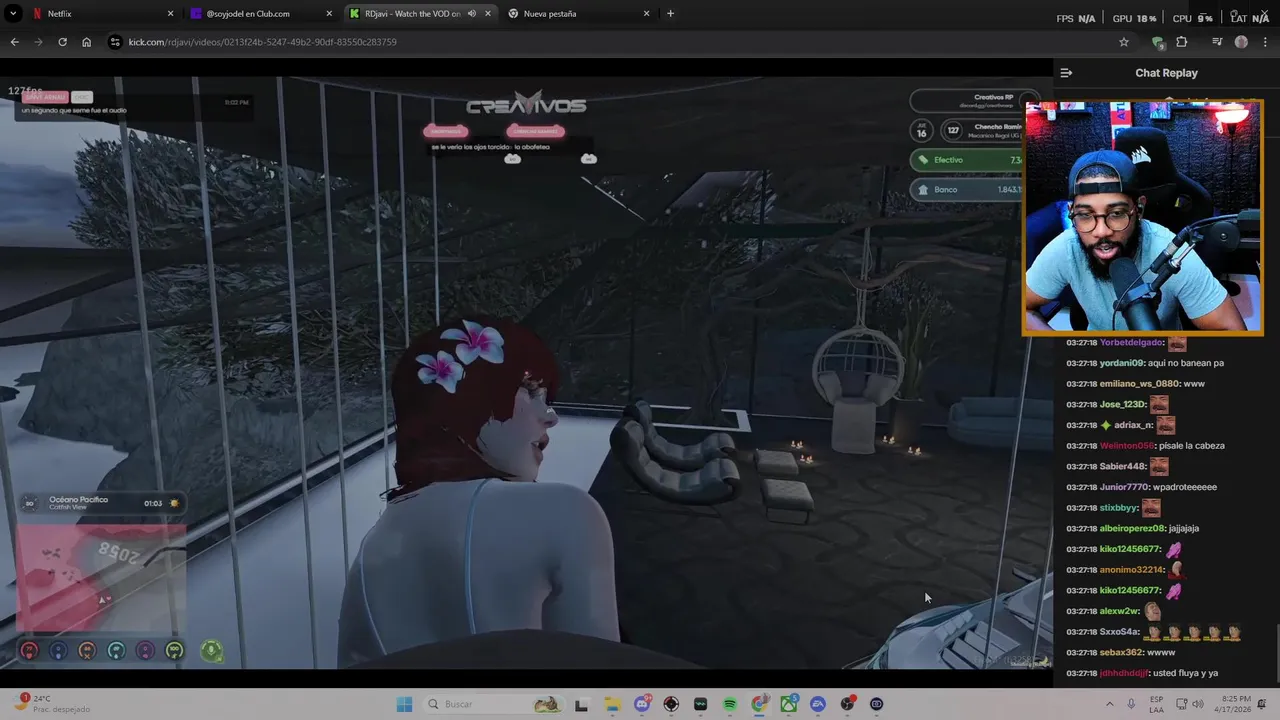The height and width of the screenshot is (720, 1280).
Task: Collapse the Chat Replay panel arrow
Action: (1066, 73)
